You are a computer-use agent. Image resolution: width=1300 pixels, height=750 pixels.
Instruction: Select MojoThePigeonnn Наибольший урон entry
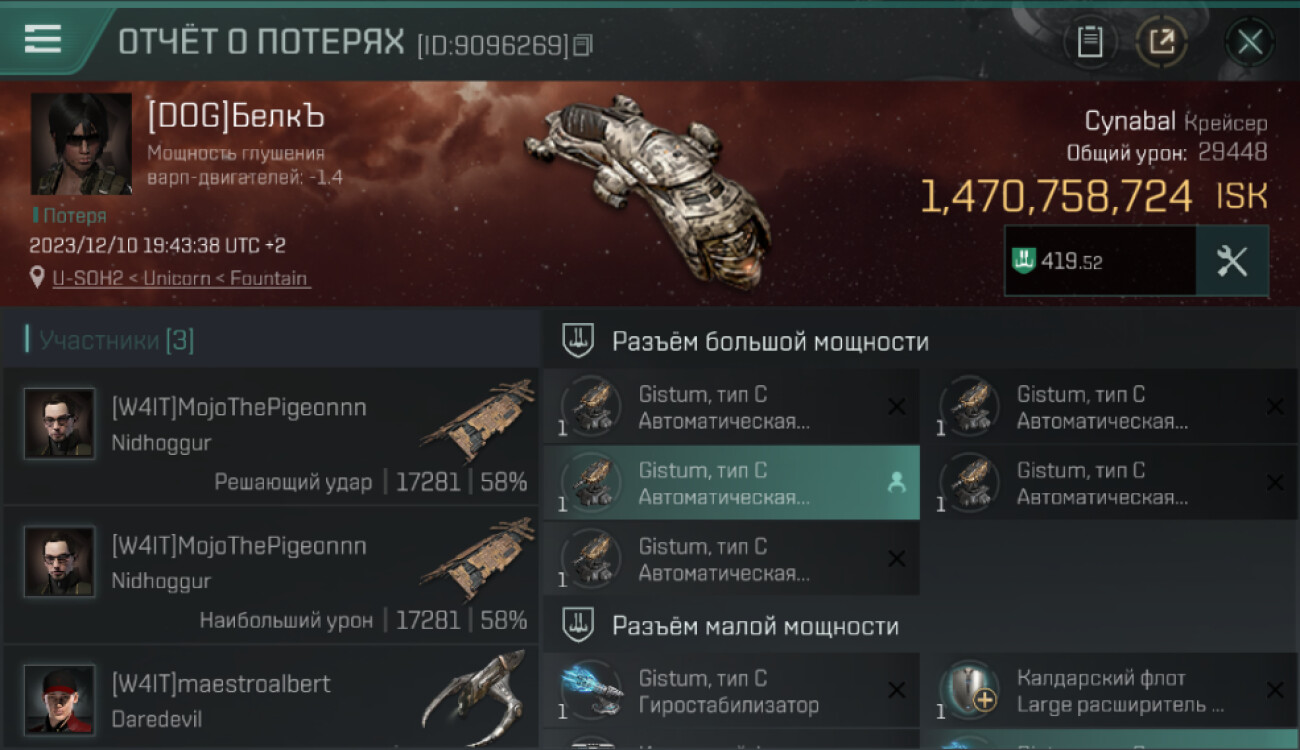coord(270,575)
